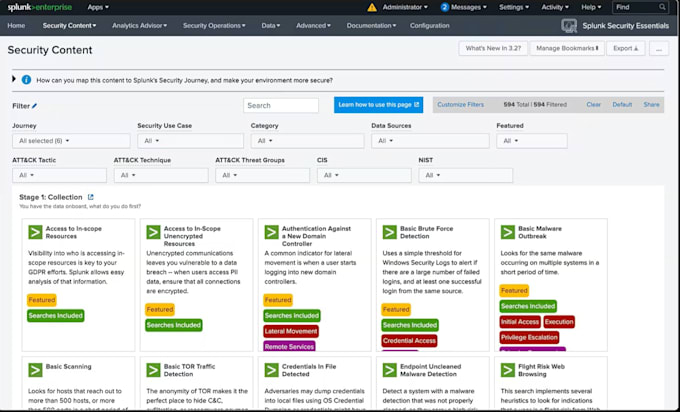This screenshot has width=680, height=412.
Task: Open the Documentation nav menu
Action: (371, 26)
